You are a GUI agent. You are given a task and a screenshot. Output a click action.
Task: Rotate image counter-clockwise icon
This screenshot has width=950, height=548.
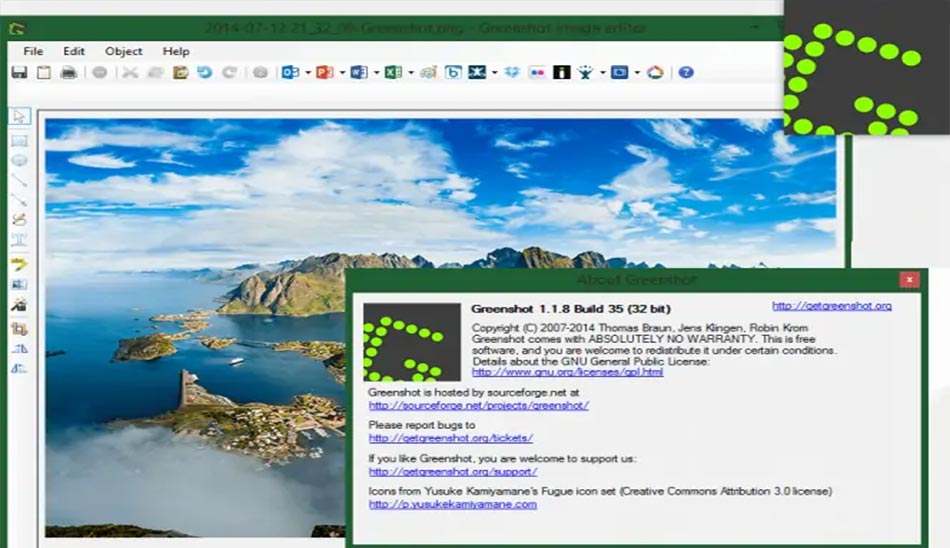pos(19,368)
